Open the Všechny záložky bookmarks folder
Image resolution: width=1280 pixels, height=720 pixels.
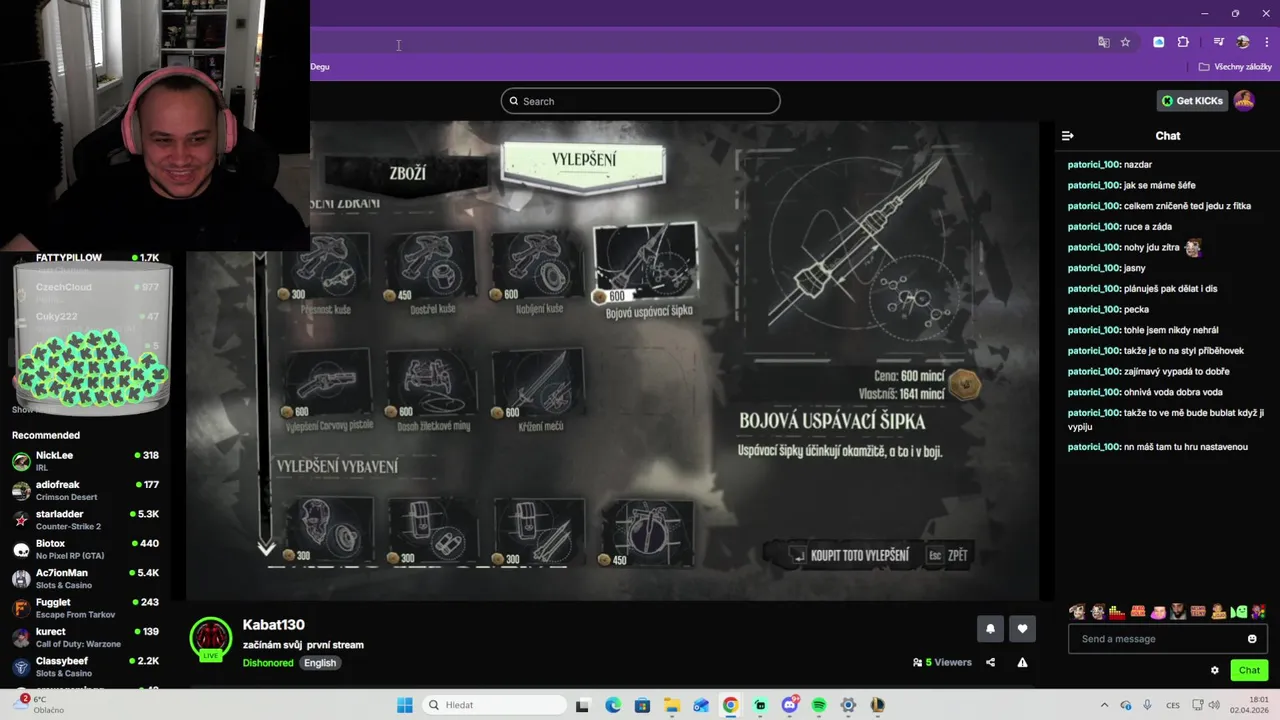(1235, 67)
